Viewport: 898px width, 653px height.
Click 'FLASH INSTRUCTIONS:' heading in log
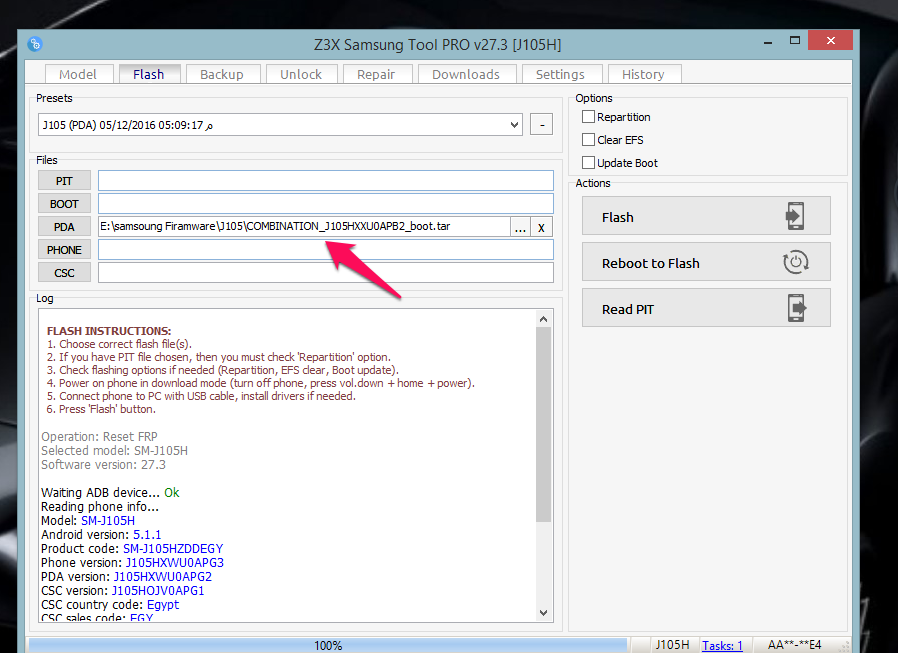pyautogui.click(x=109, y=331)
